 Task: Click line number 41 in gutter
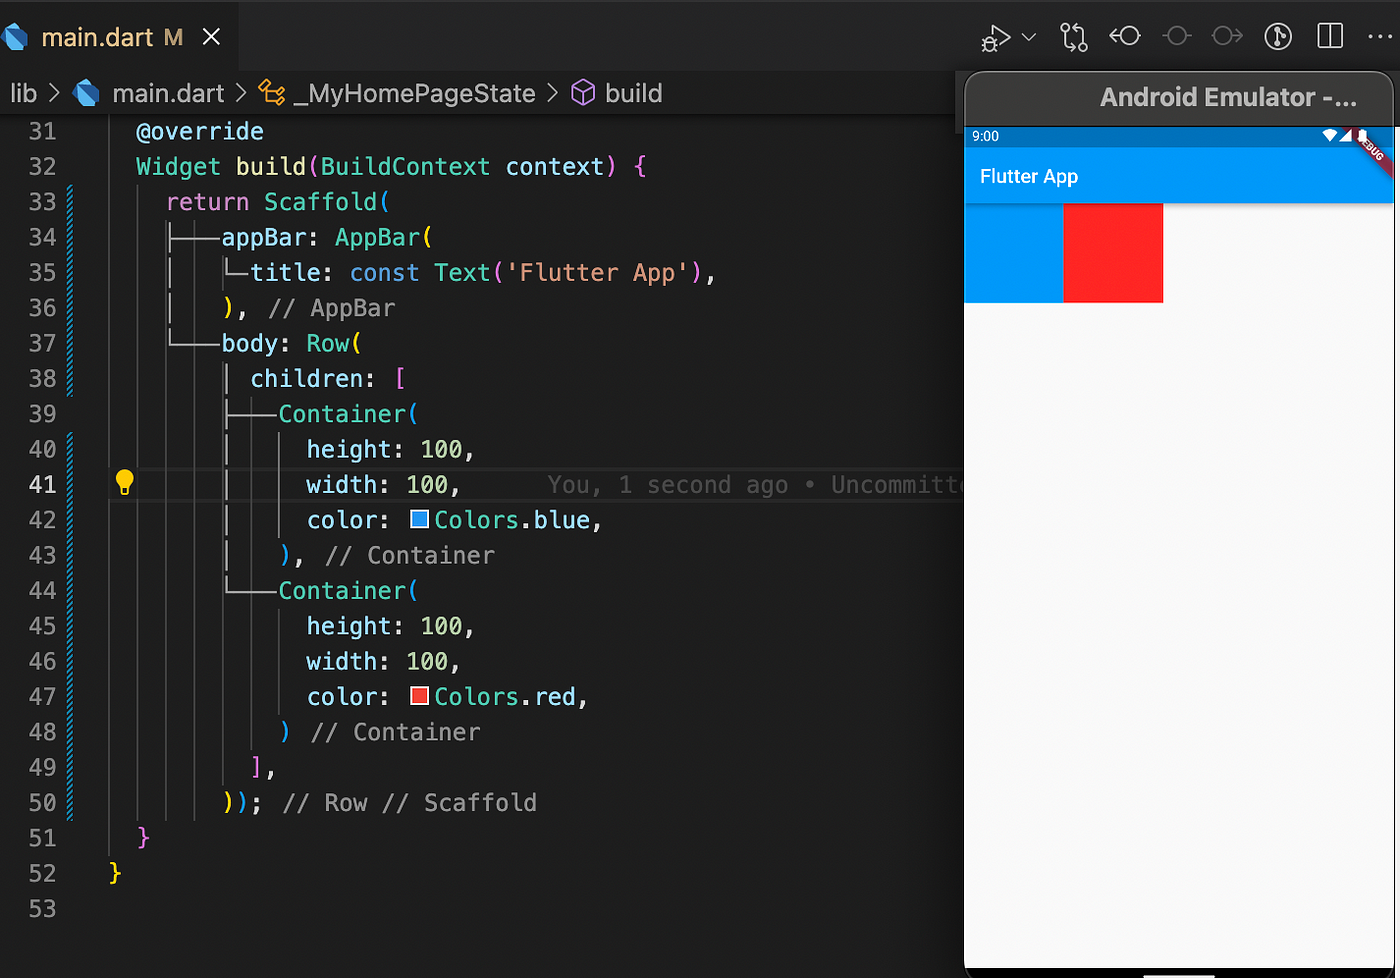click(42, 484)
